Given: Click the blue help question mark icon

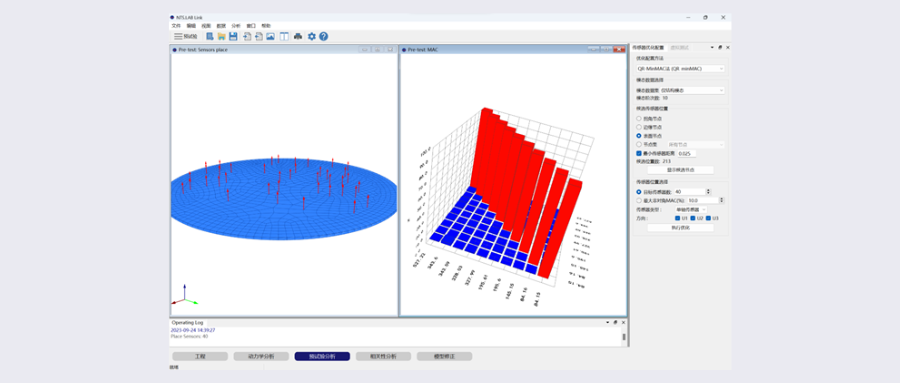Looking at the screenshot, I should pyautogui.click(x=324, y=36).
